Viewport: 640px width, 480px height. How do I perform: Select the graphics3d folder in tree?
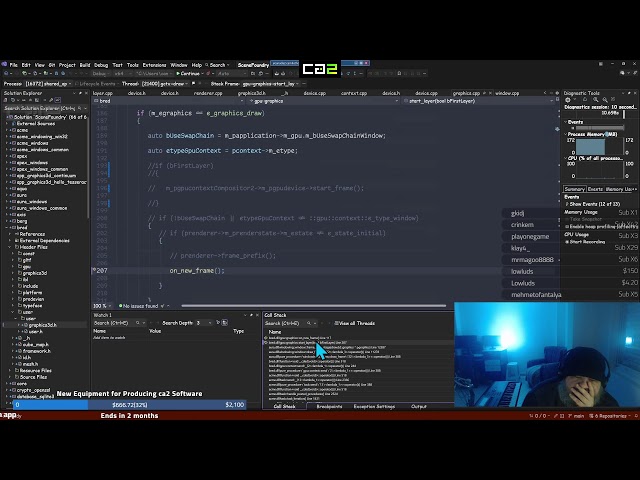[34, 273]
